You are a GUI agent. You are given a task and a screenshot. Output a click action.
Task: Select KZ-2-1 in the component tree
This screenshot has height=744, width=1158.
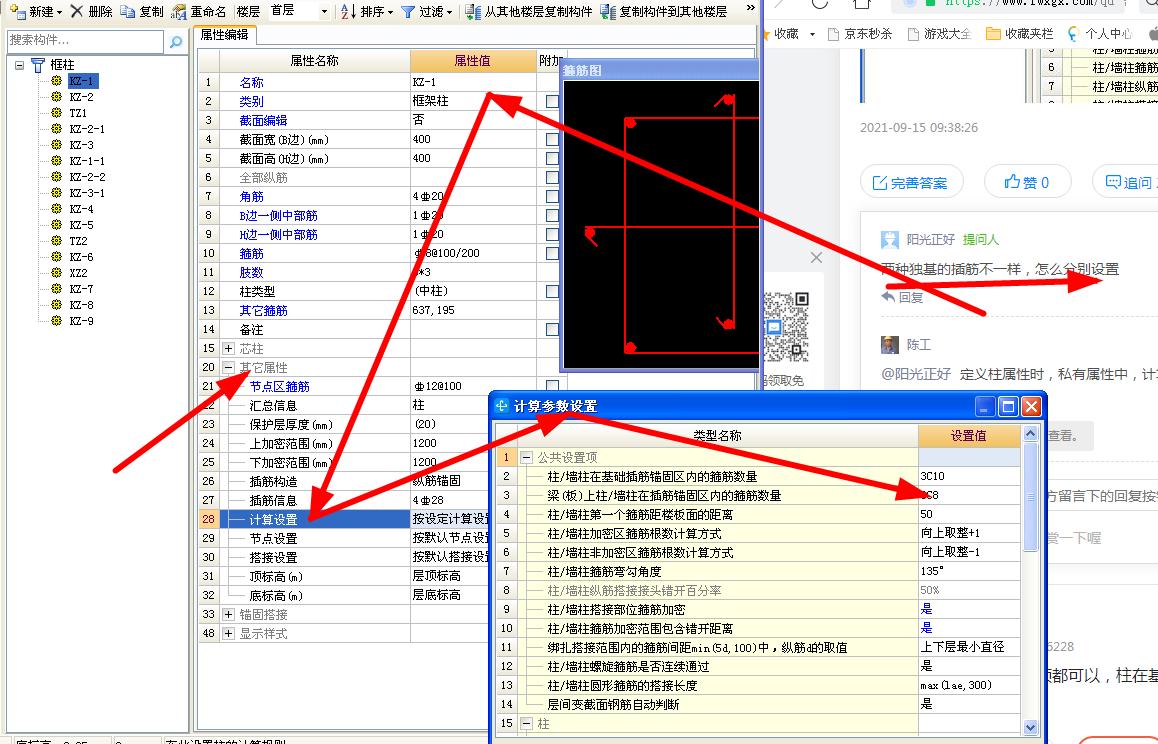tap(87, 129)
